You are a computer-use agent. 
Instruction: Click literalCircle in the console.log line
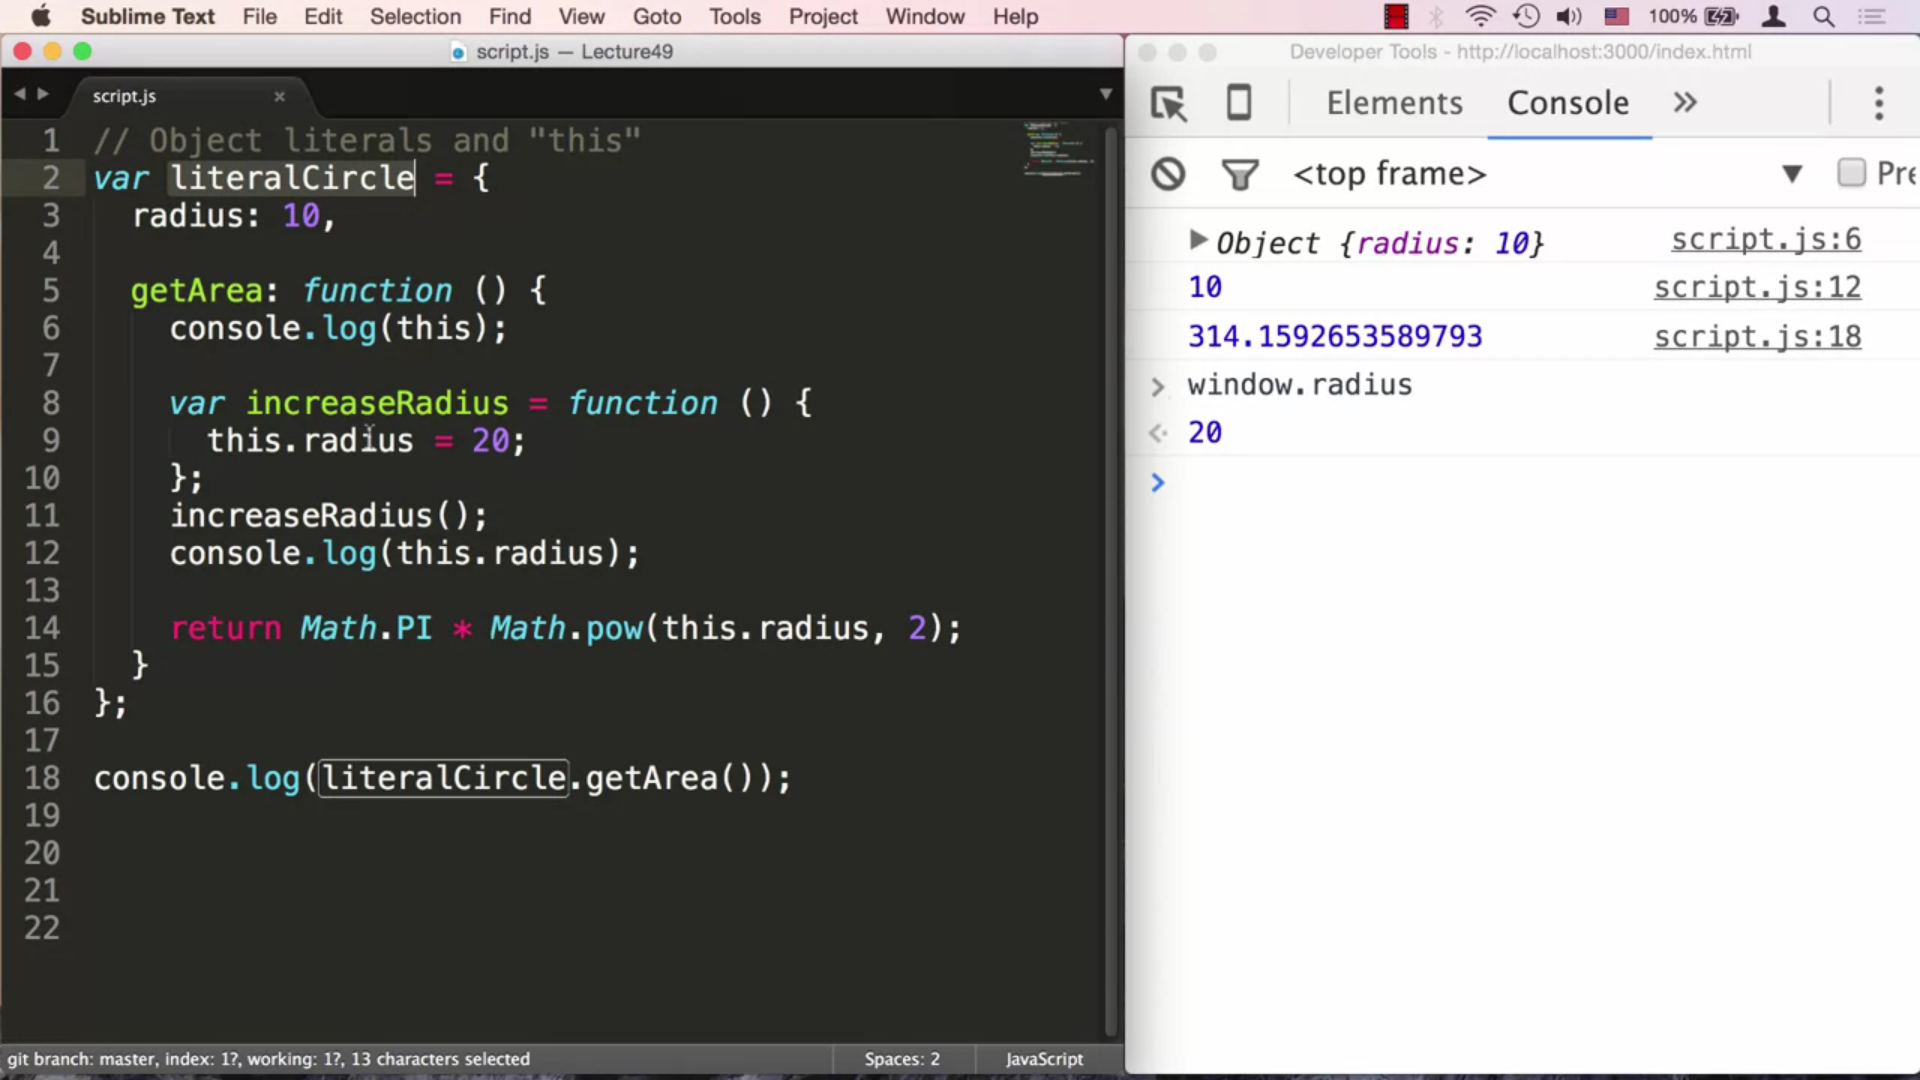[x=443, y=778]
